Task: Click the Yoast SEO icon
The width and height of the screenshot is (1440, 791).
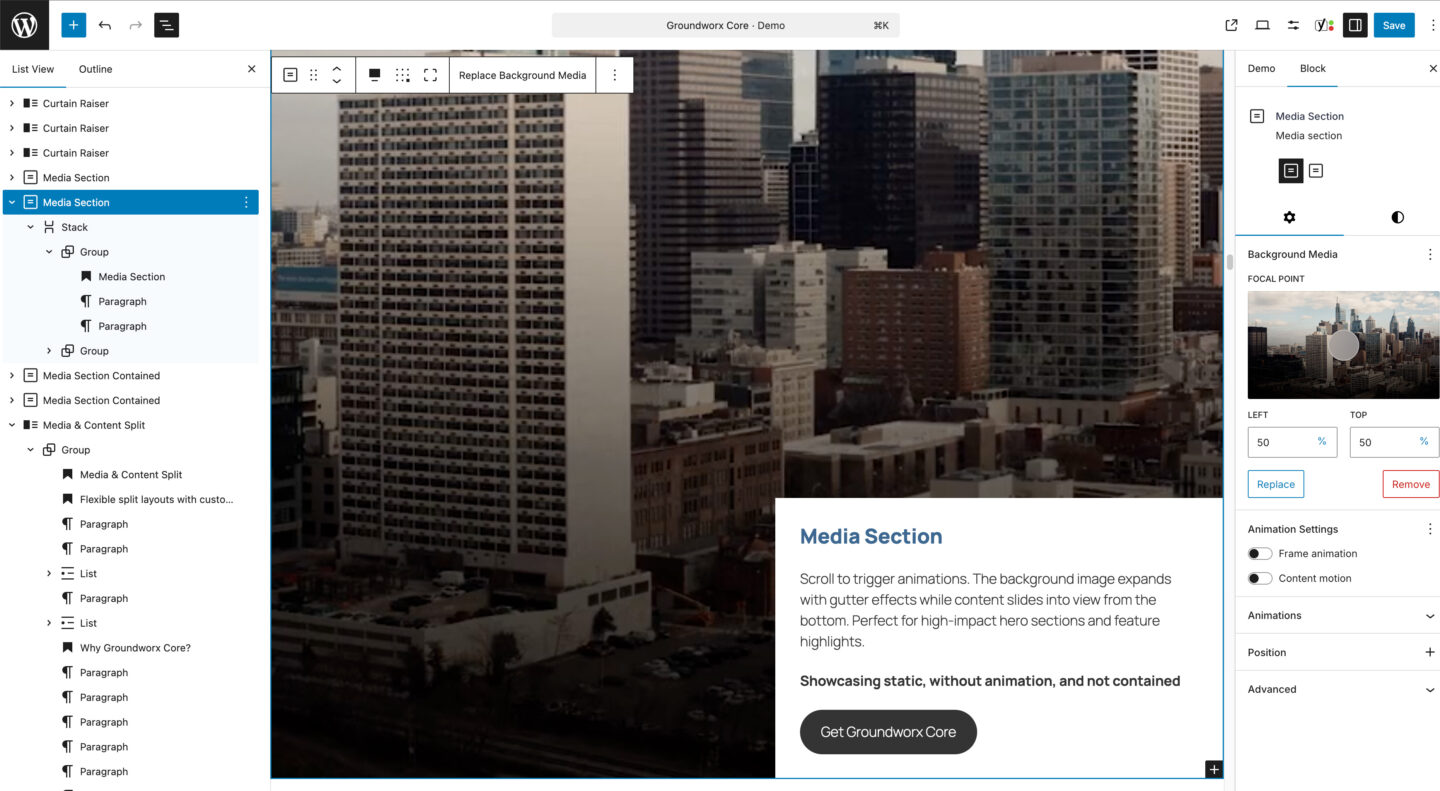Action: point(1324,25)
